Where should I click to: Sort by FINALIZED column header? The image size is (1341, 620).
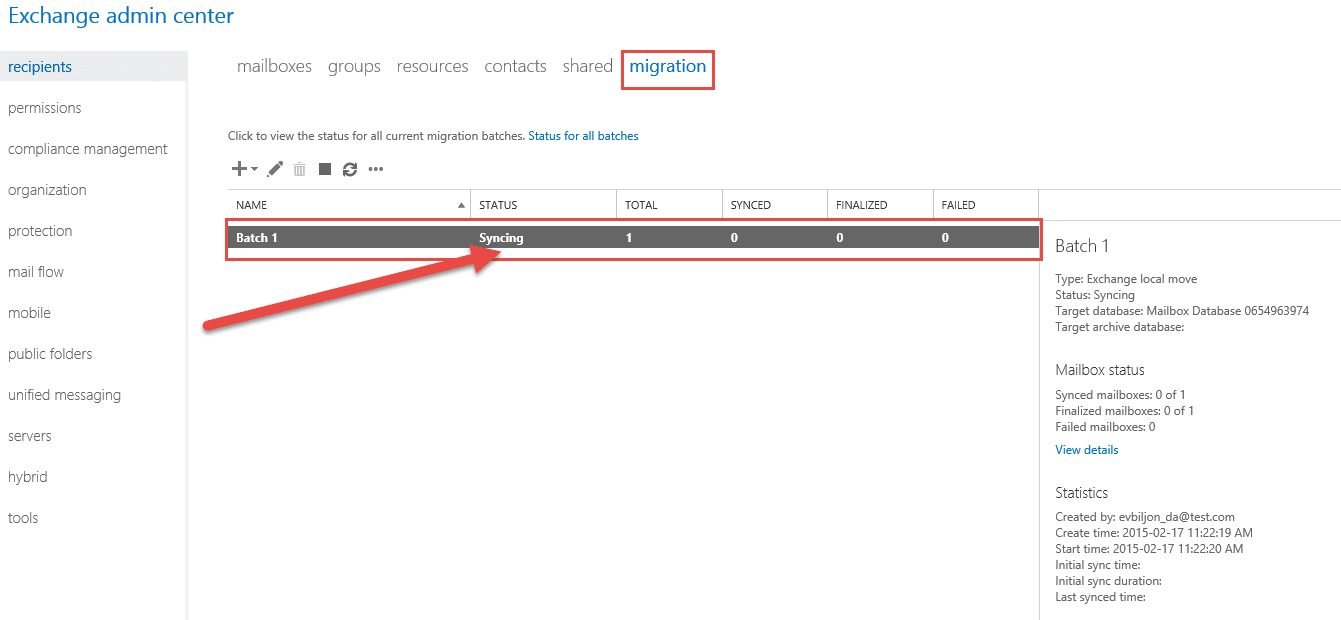point(881,205)
